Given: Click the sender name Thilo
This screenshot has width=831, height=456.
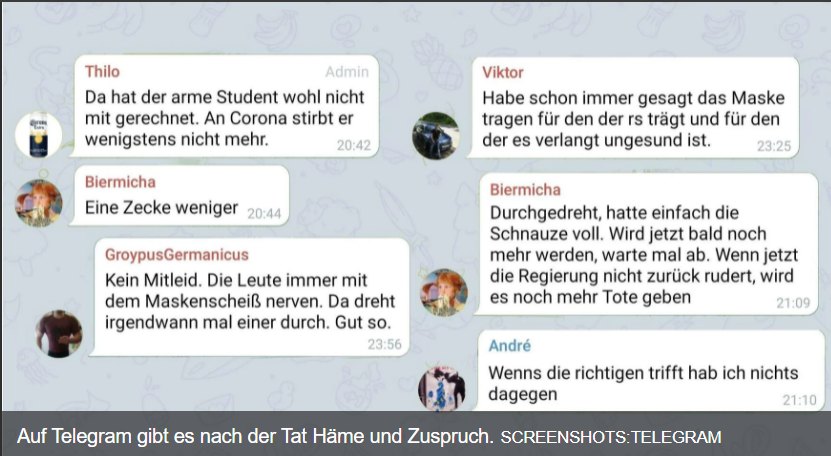Looking at the screenshot, I should pyautogui.click(x=102, y=72).
